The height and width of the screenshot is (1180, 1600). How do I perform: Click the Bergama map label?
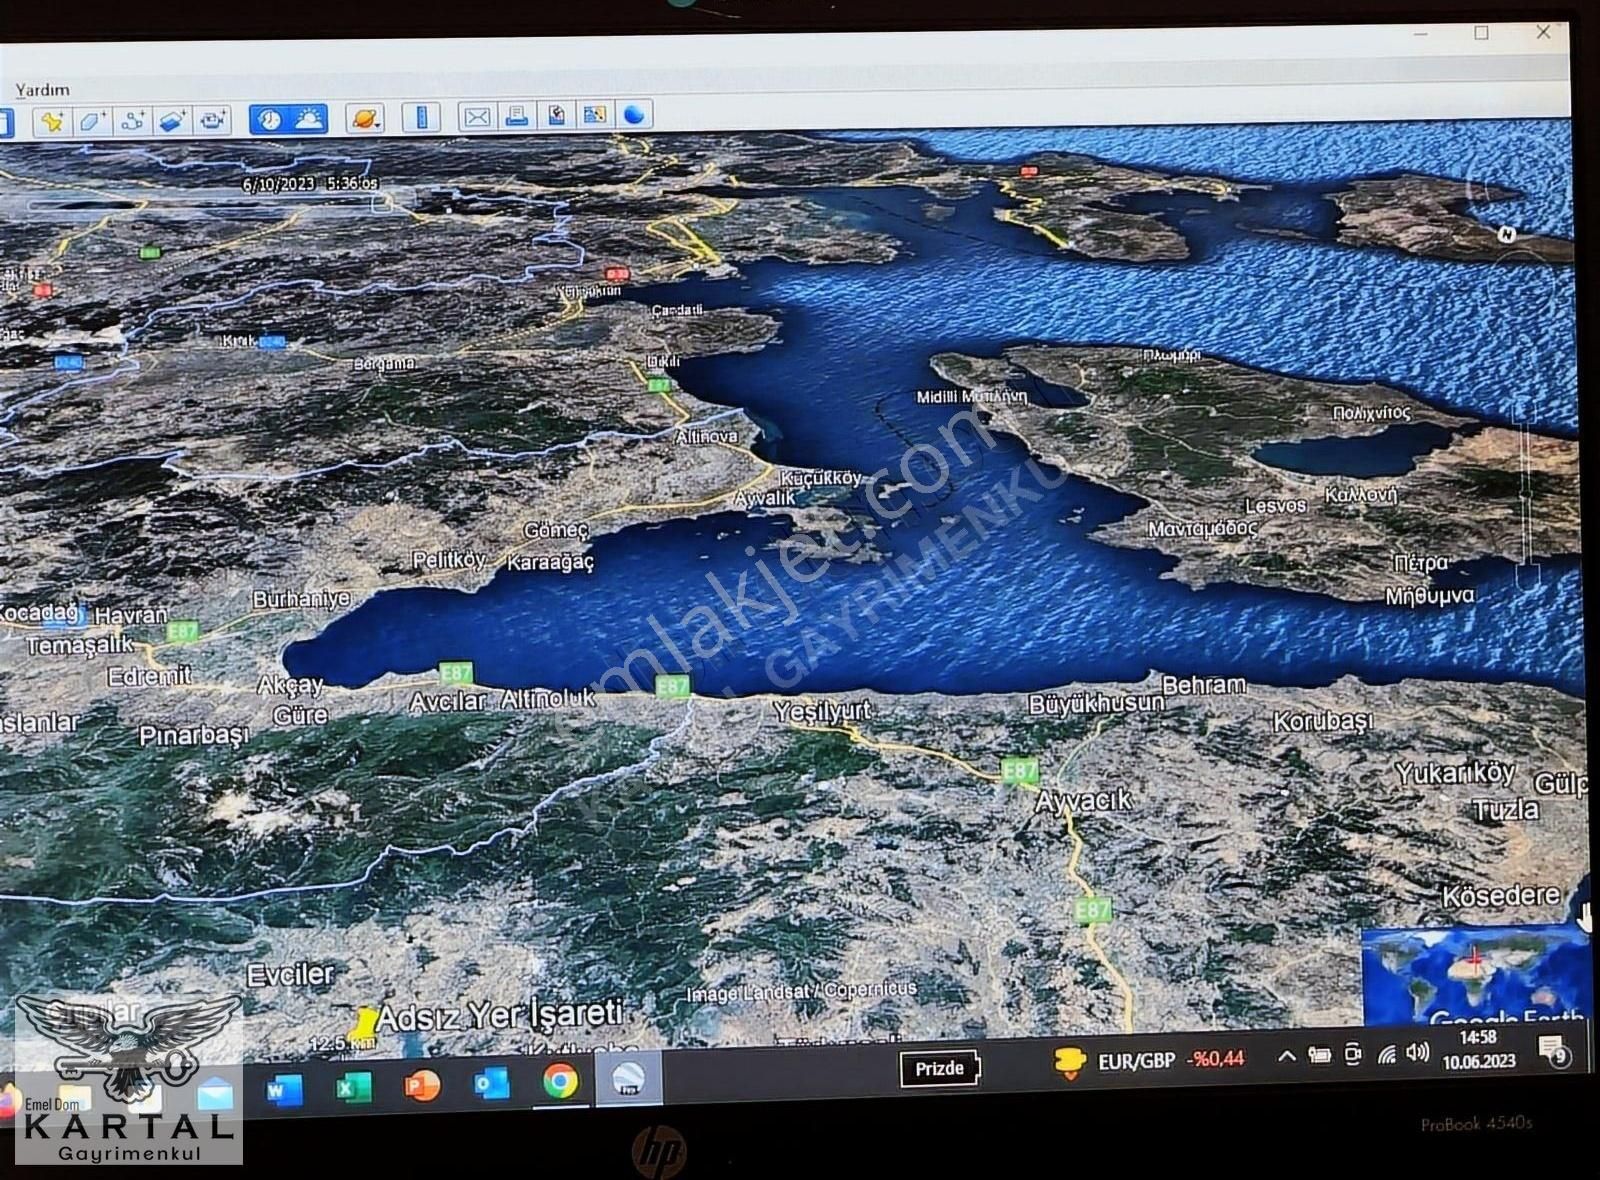pos(384,364)
